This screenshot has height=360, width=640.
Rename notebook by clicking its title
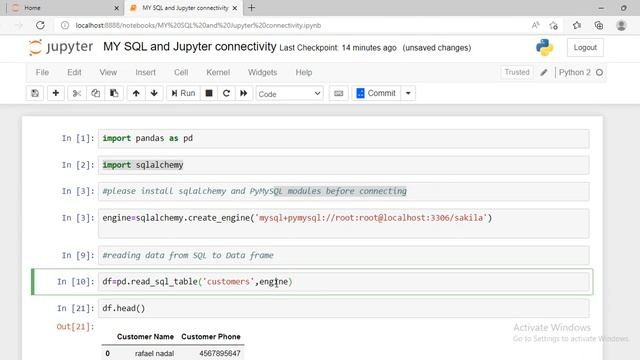tap(189, 47)
